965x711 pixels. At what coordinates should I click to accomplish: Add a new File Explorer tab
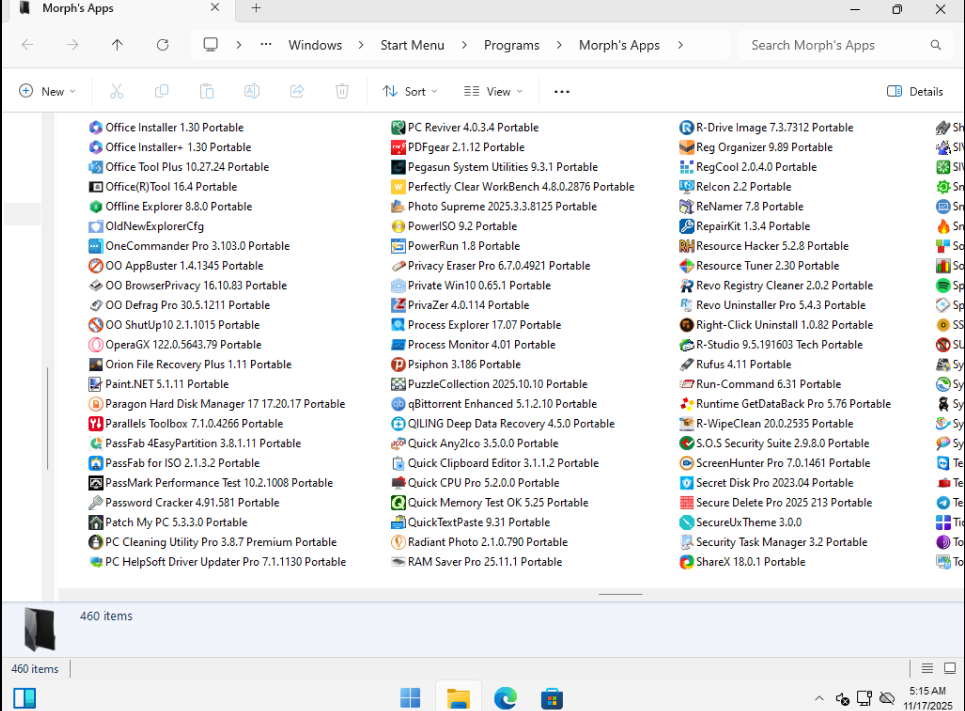coord(256,9)
